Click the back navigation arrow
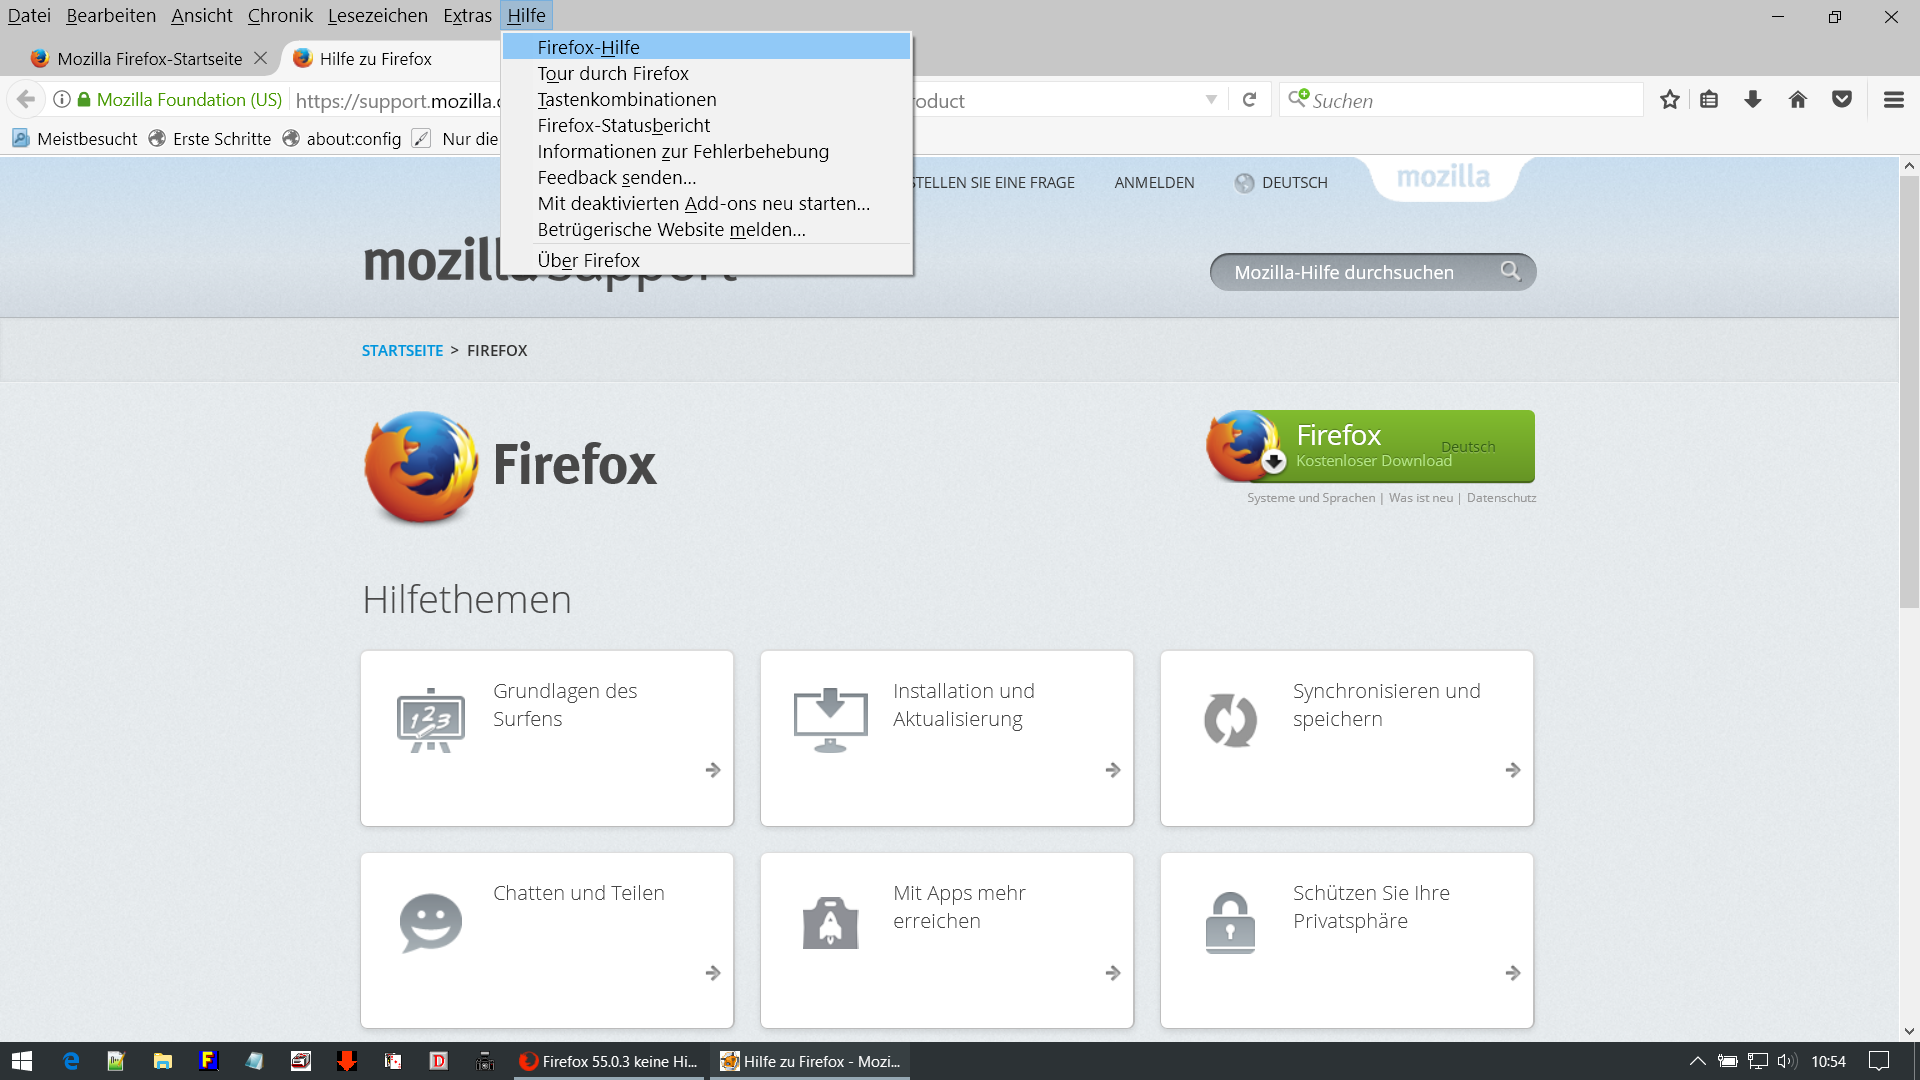This screenshot has width=1920, height=1080. pyautogui.click(x=26, y=100)
